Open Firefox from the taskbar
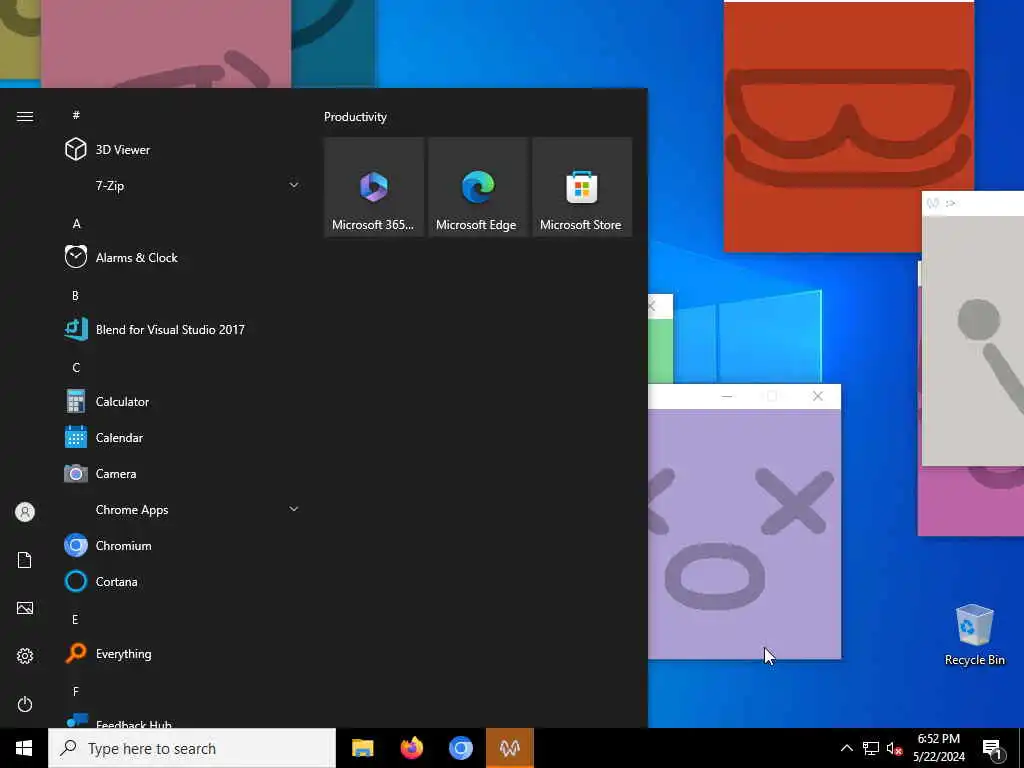The height and width of the screenshot is (768, 1024). (411, 748)
